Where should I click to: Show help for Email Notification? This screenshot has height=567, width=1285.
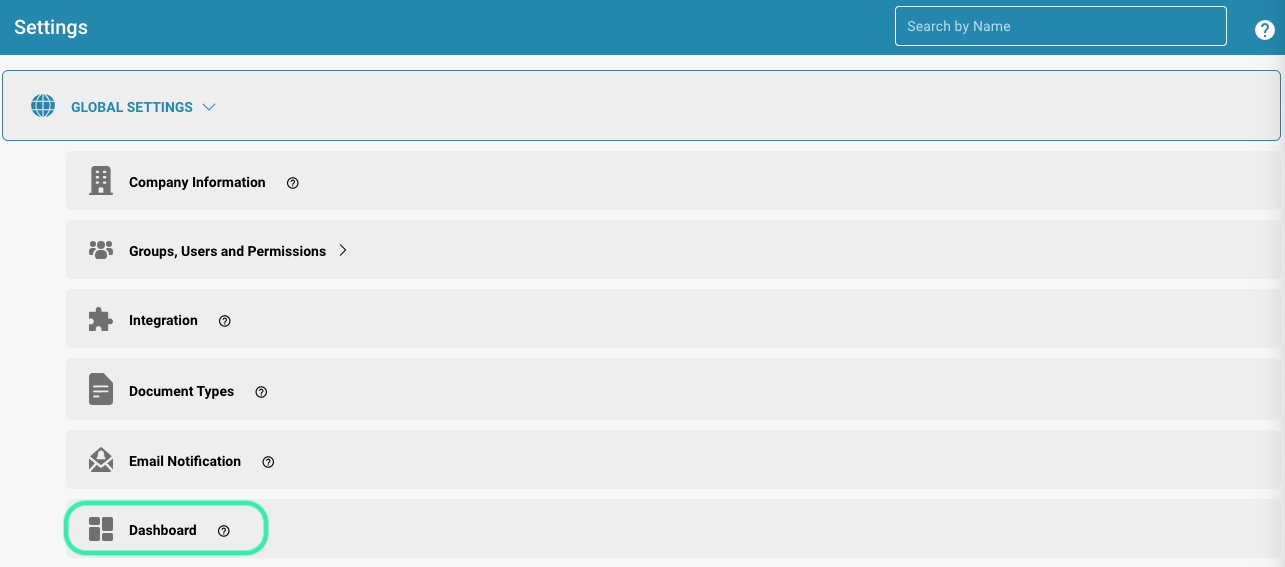pyautogui.click(x=268, y=462)
